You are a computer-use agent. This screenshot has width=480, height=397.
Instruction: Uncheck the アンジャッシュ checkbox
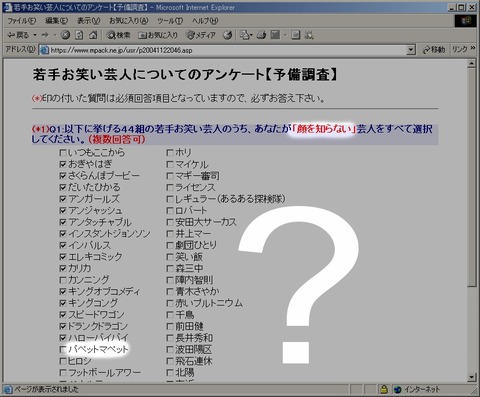click(x=63, y=211)
